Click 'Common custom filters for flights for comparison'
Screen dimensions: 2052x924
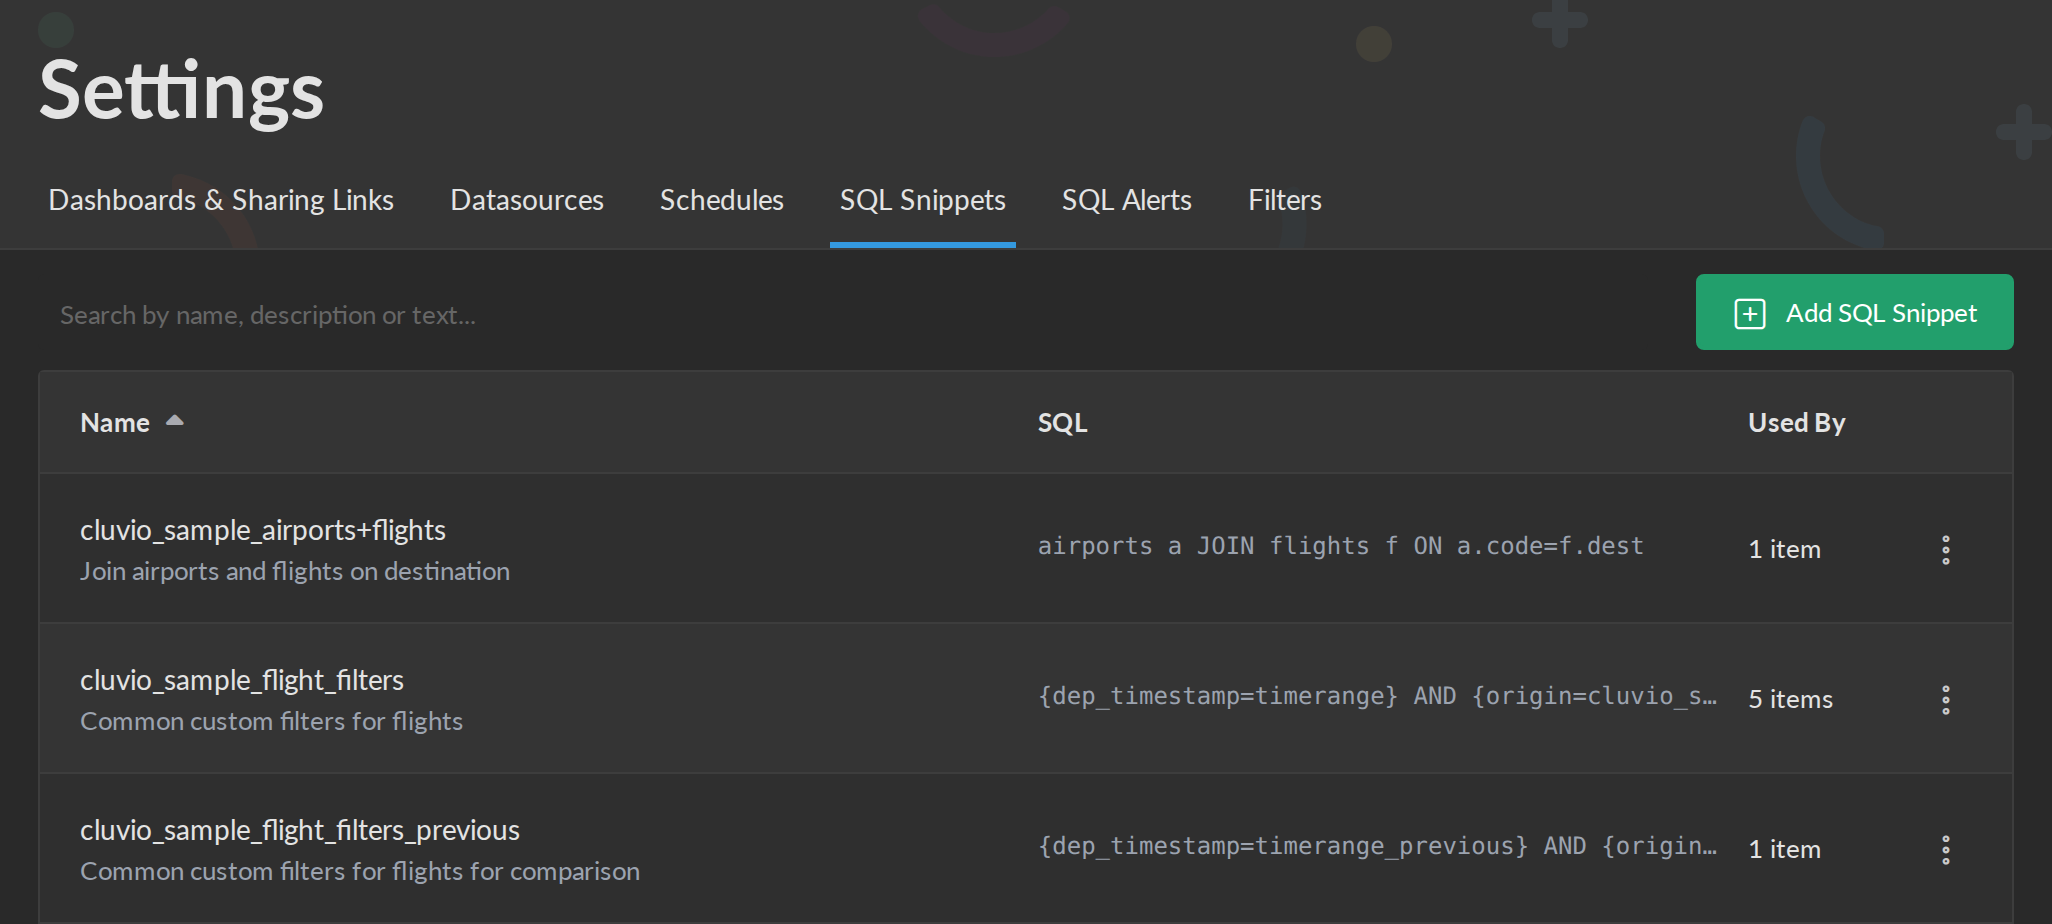pyautogui.click(x=360, y=871)
